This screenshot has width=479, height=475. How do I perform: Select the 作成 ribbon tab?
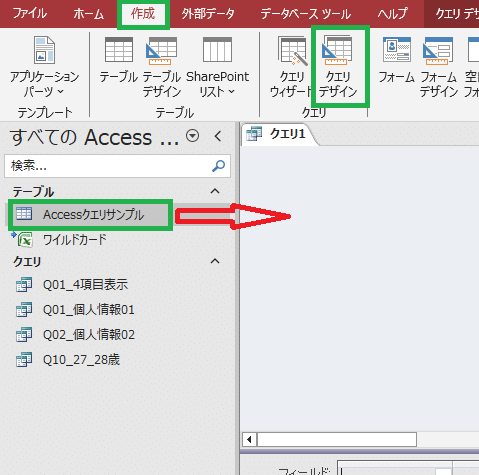[143, 14]
